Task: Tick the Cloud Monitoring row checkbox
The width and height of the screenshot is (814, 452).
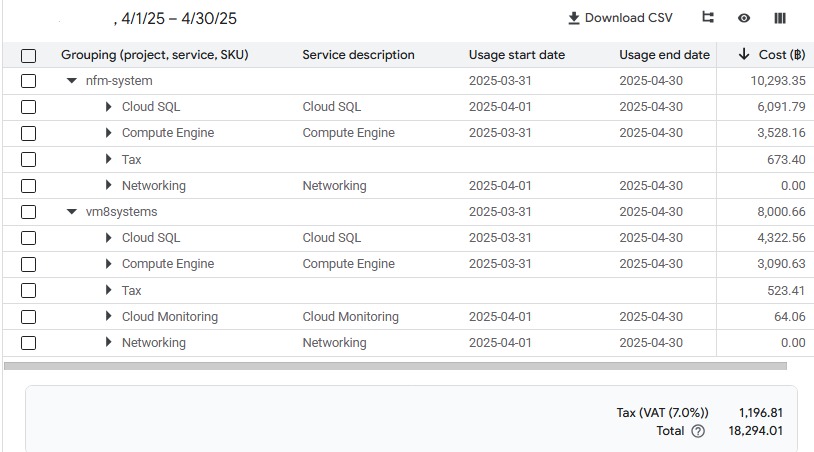Action: point(29,317)
